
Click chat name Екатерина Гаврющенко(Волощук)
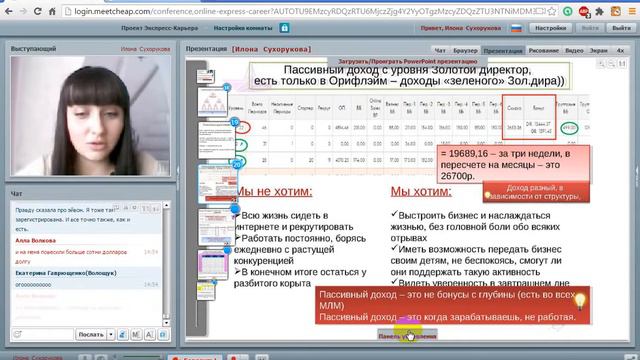point(66,273)
